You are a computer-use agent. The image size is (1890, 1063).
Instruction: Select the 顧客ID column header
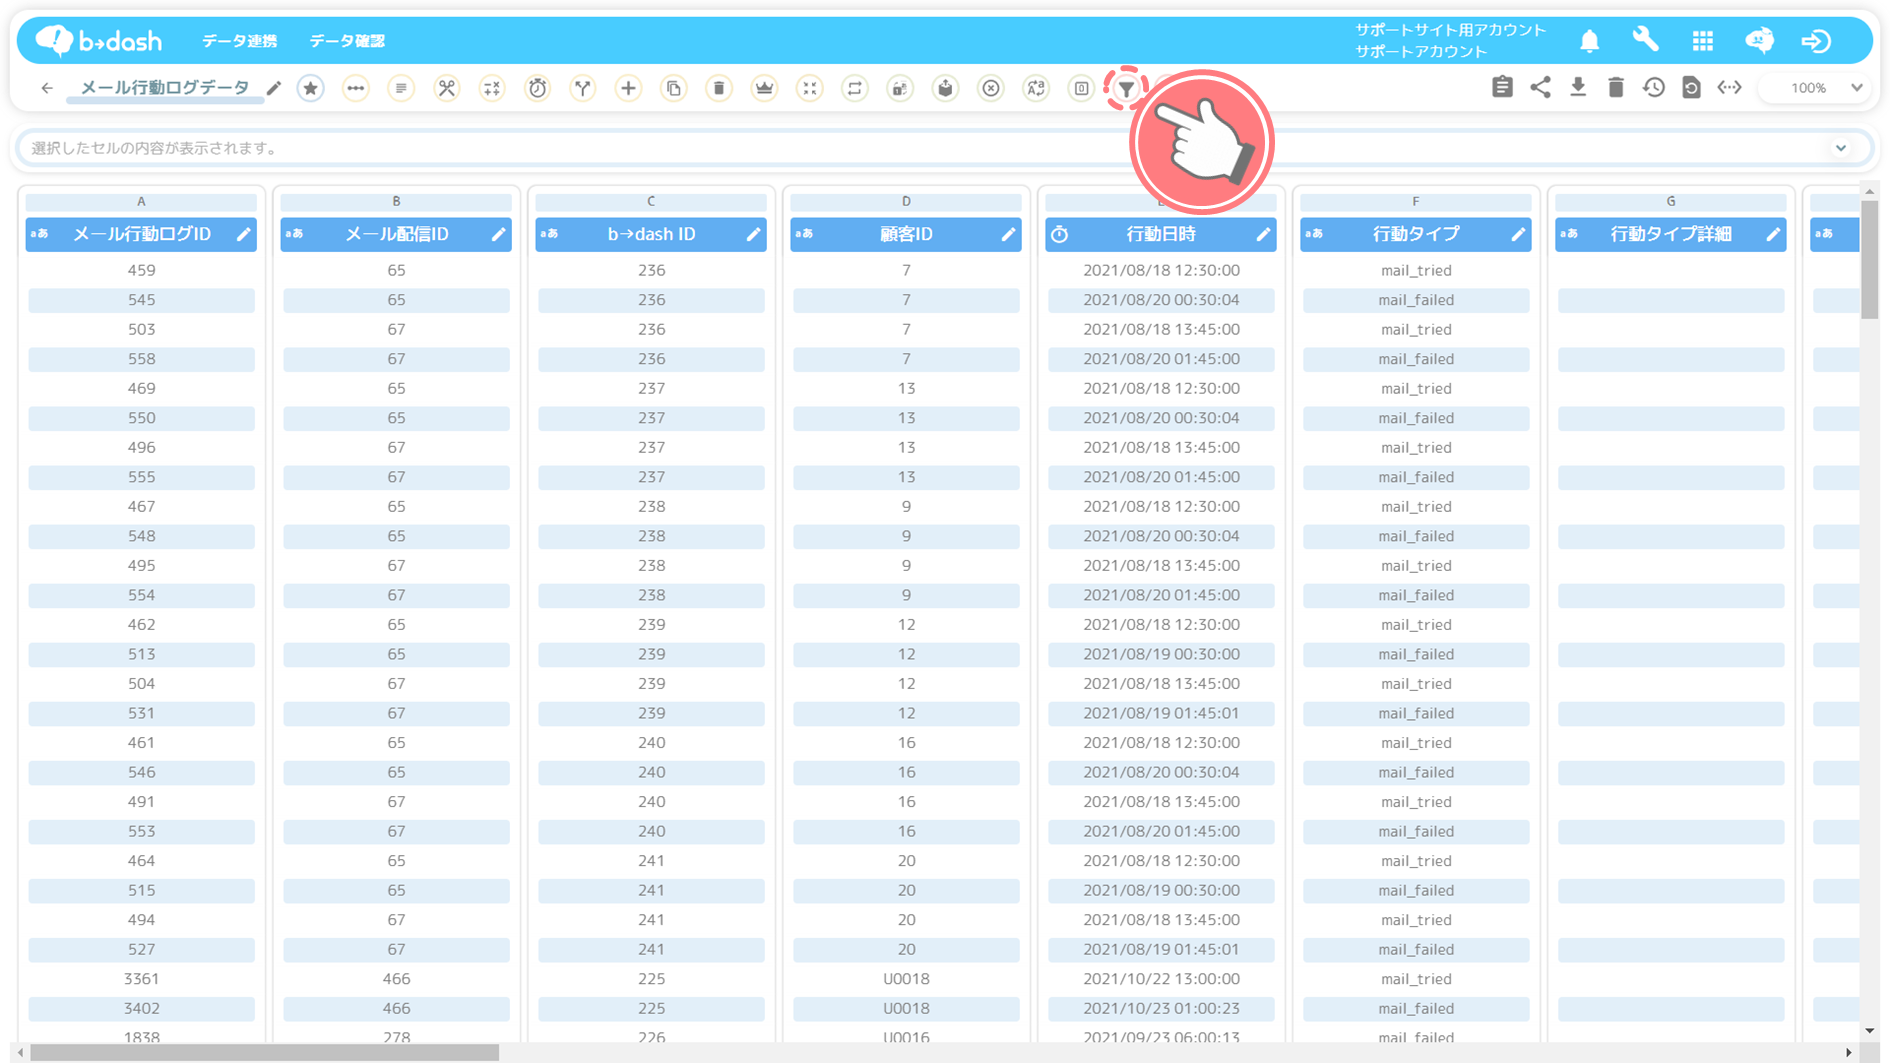pyautogui.click(x=906, y=234)
